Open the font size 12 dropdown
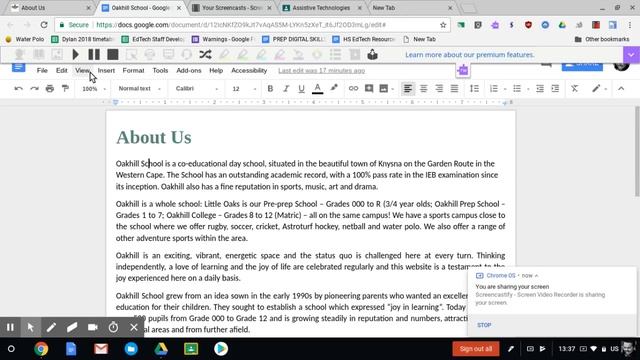640x360 pixels. (x=244, y=89)
